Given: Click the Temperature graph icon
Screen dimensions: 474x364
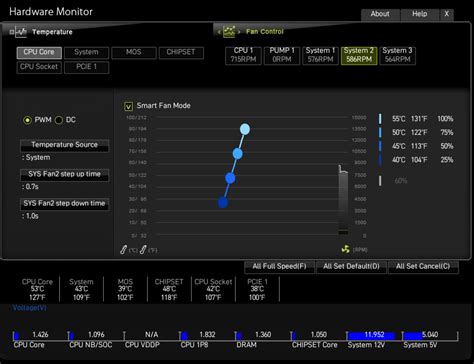Looking at the screenshot, I should click(19, 32).
